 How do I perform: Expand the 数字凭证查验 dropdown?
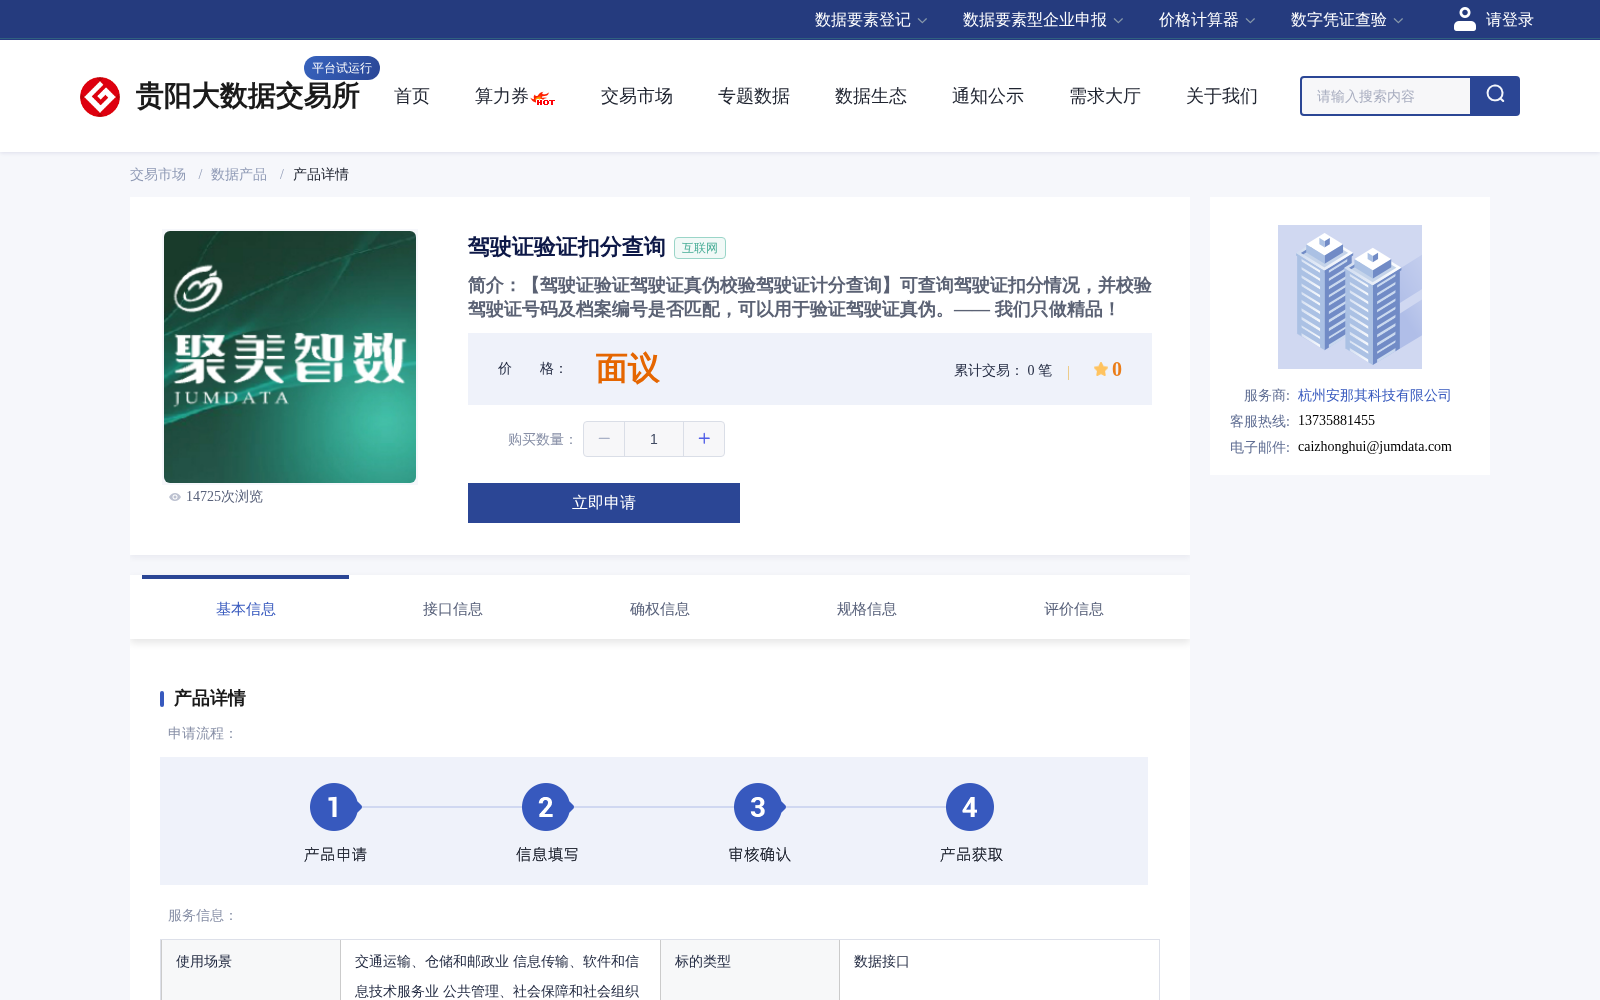[x=1347, y=20]
